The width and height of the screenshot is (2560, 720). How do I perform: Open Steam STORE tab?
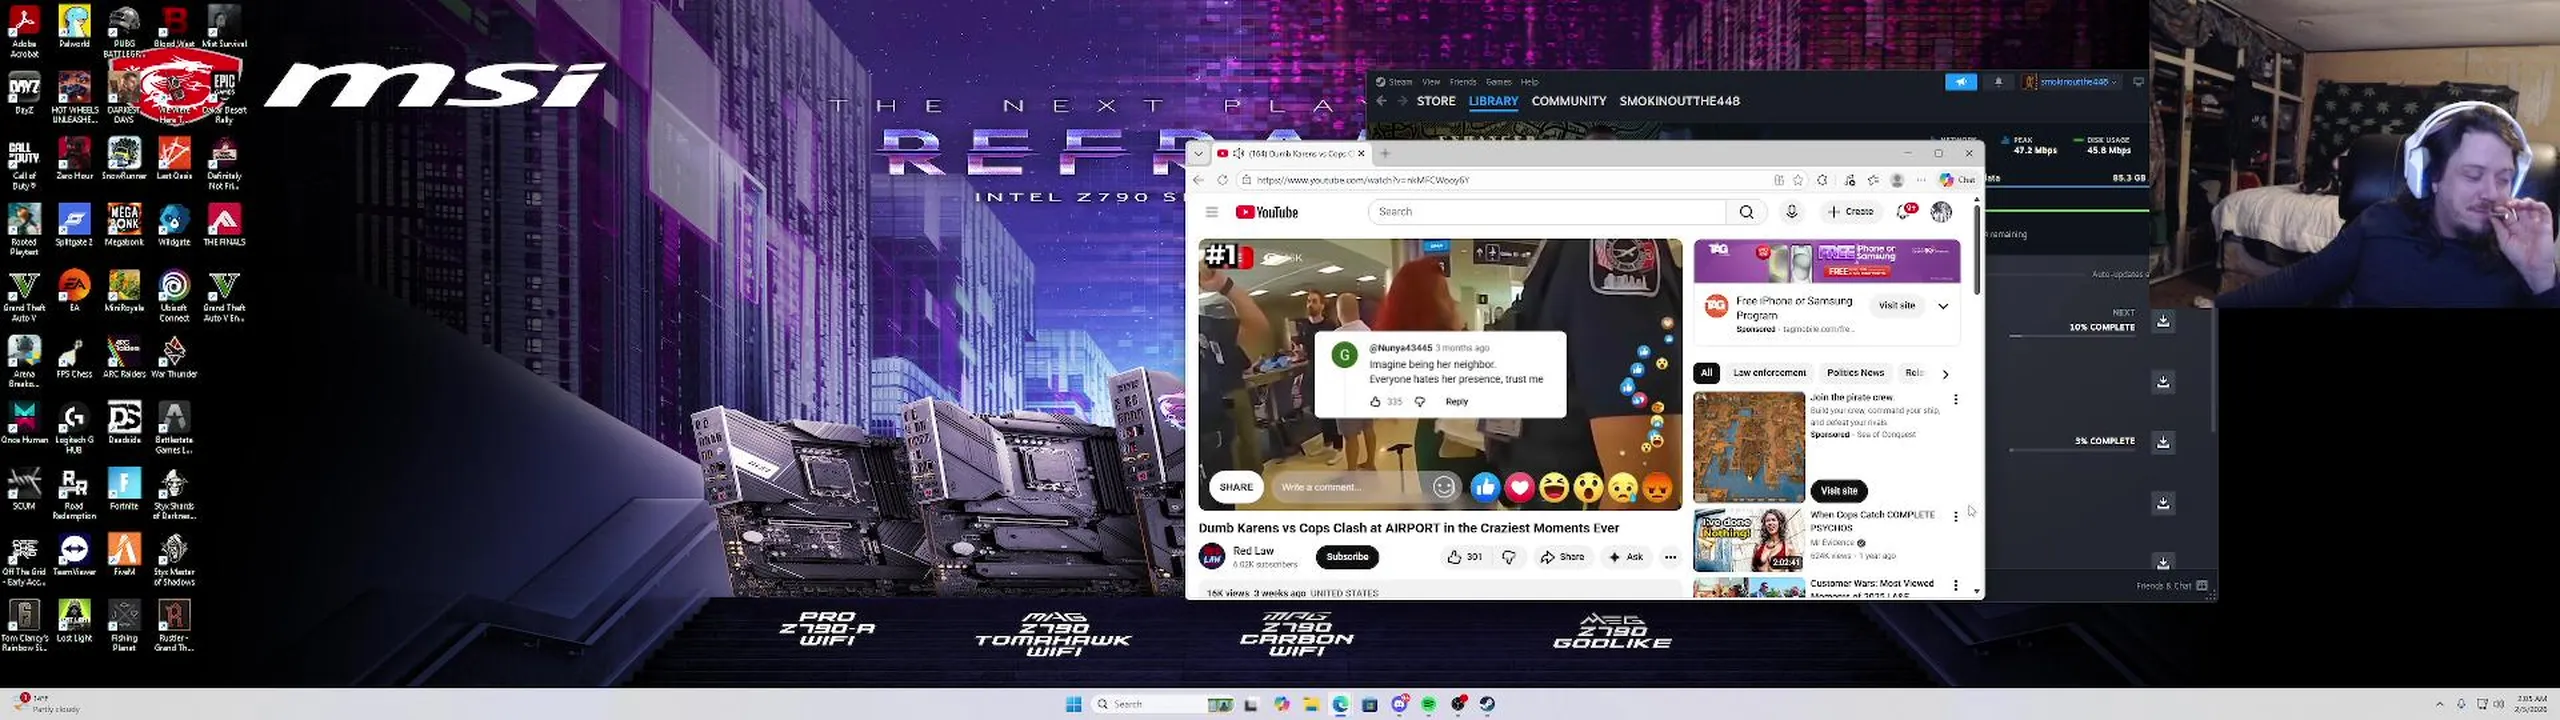click(1436, 101)
